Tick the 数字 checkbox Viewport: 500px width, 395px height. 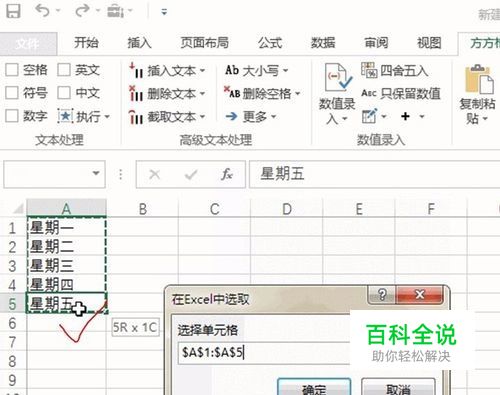12,116
